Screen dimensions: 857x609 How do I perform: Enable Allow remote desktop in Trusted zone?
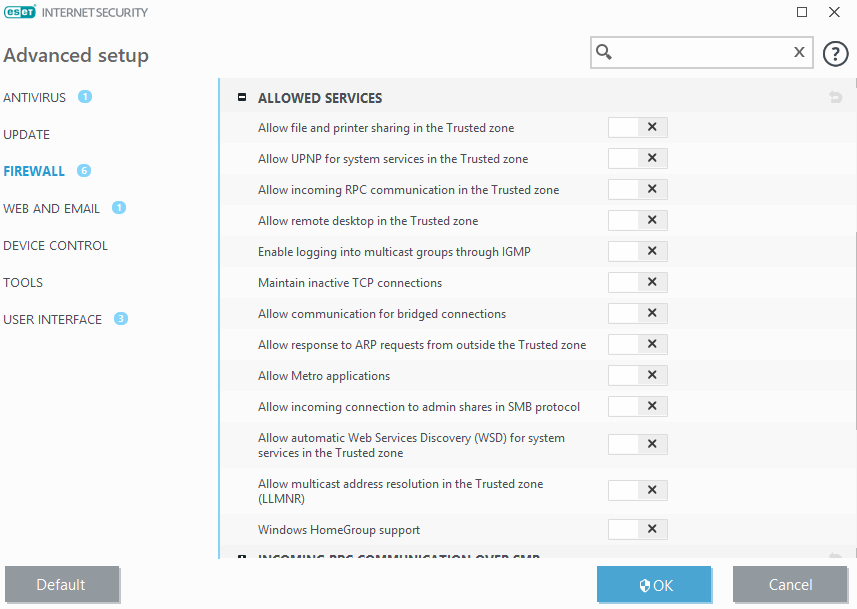coord(637,221)
